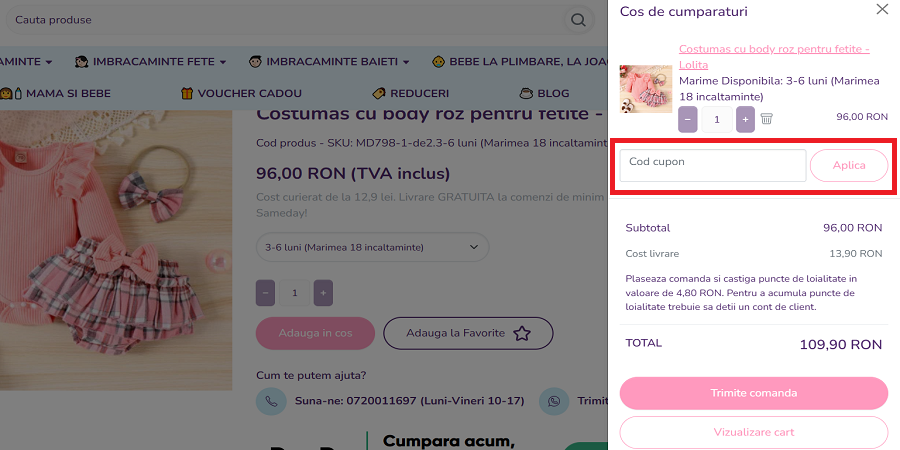
Task: Click Vizualizare cart button
Action: click(x=753, y=432)
